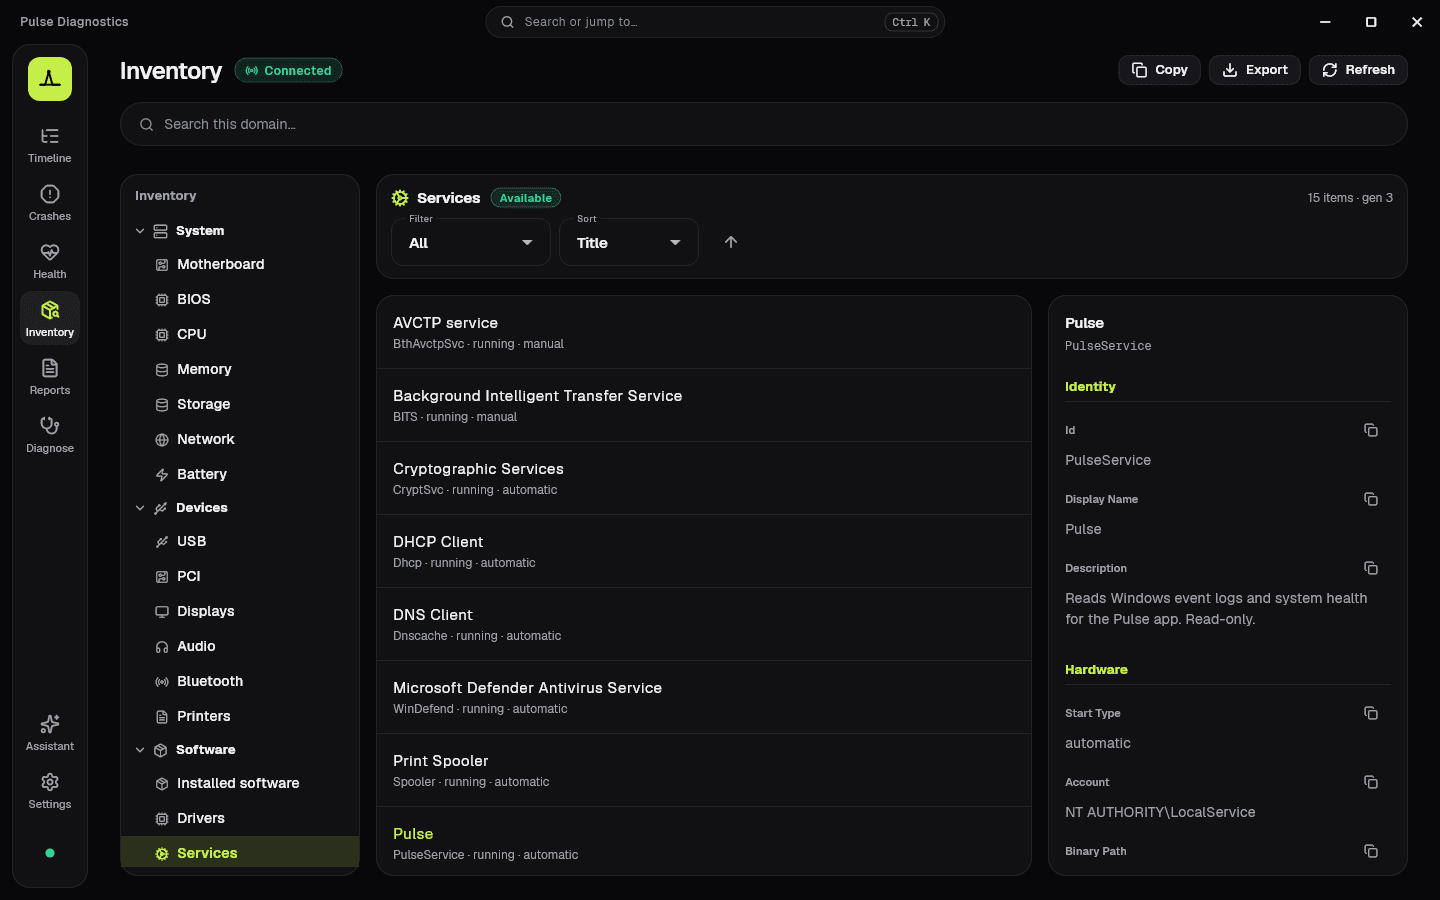The height and width of the screenshot is (900, 1440).
Task: Click the Copy button in header
Action: pos(1159,70)
